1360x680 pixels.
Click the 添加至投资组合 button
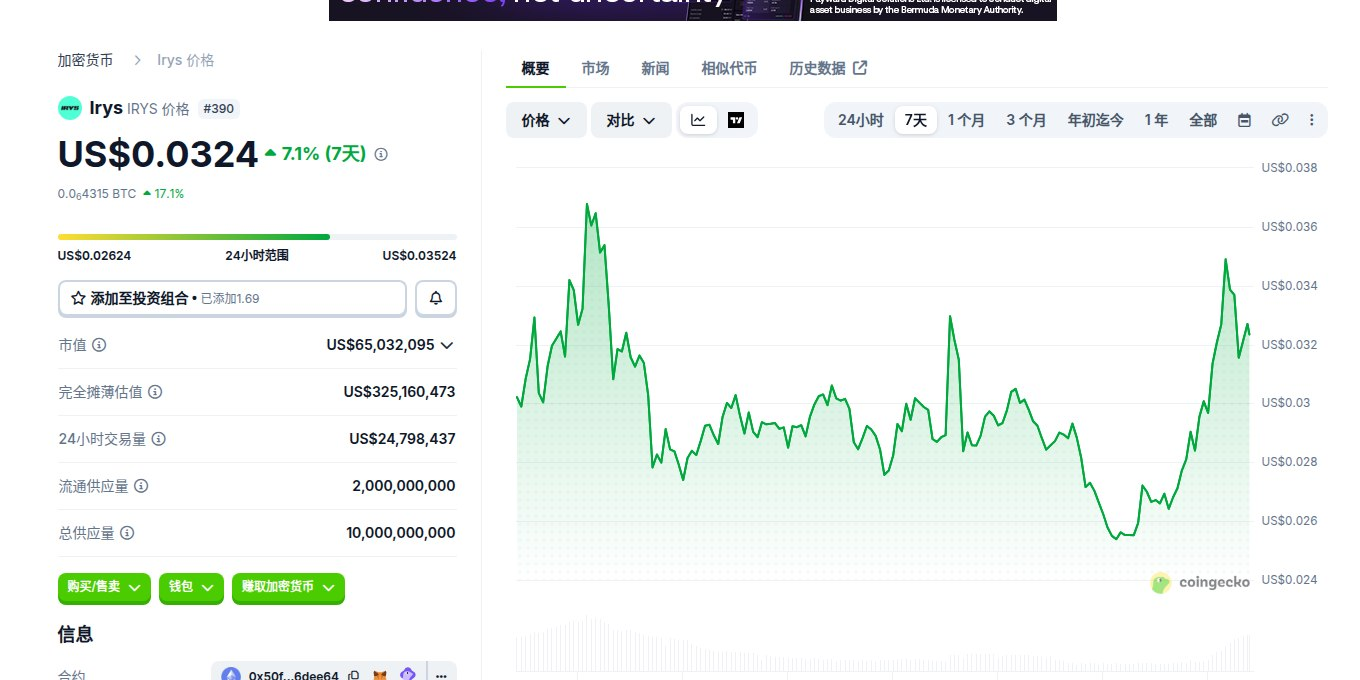pos(232,298)
